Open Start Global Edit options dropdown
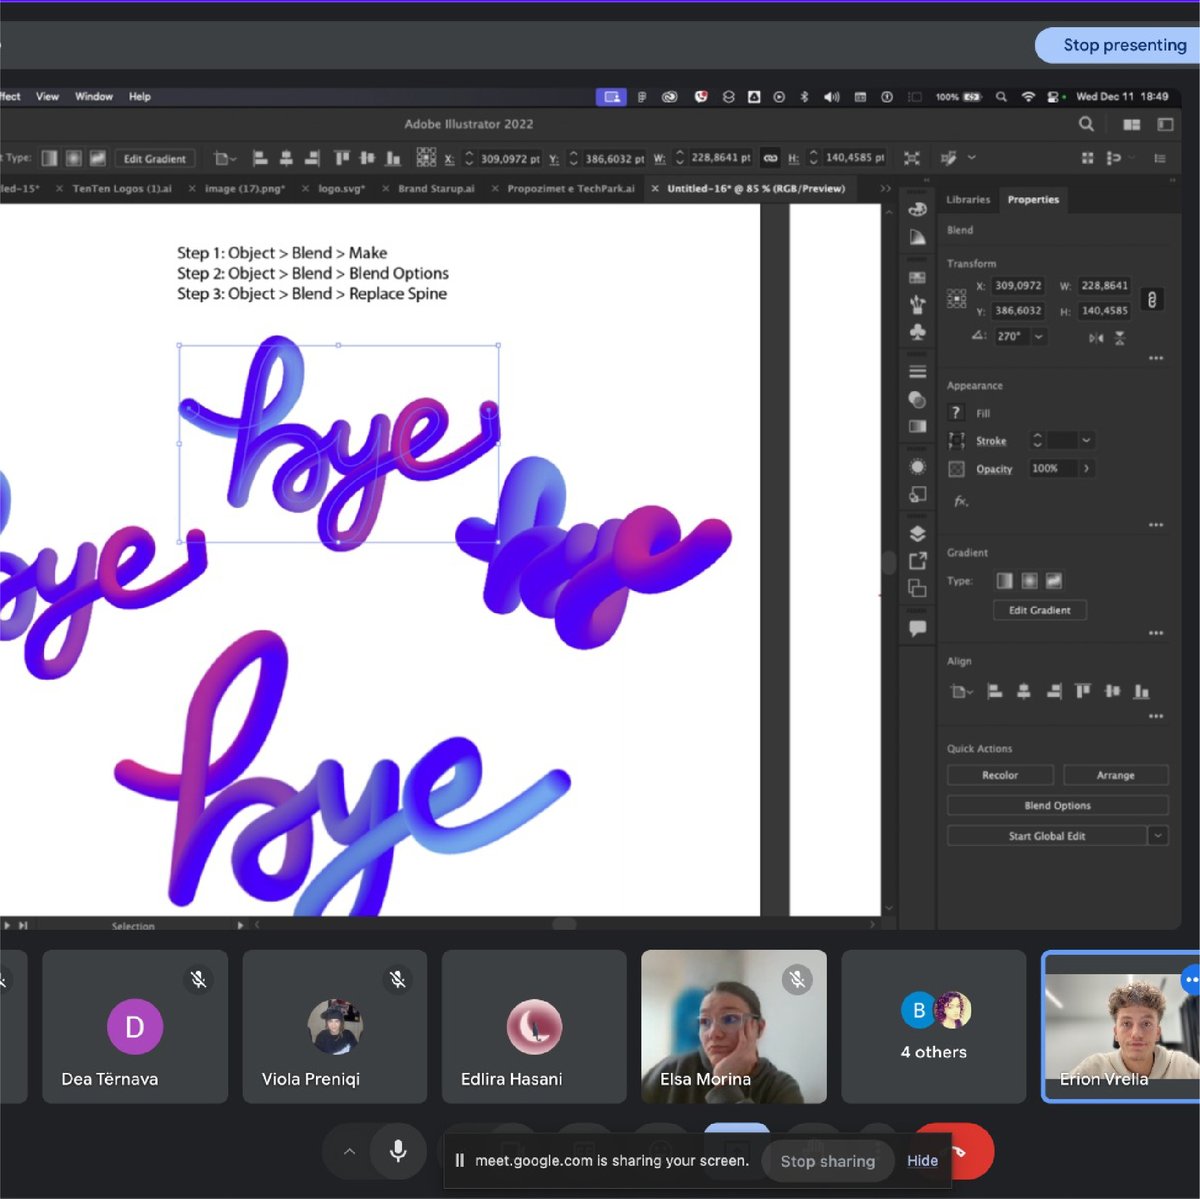 [x=1158, y=836]
